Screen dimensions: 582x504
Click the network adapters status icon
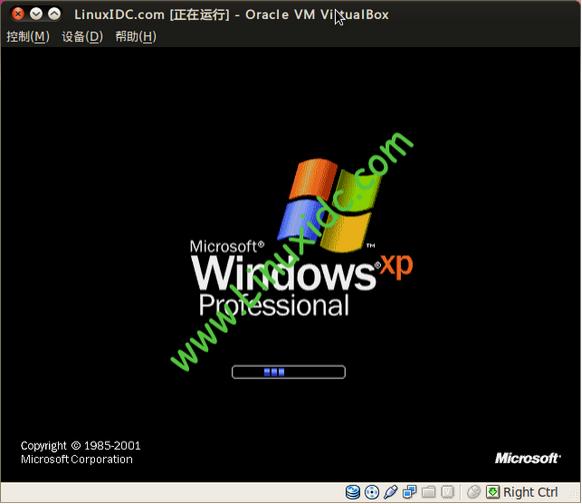[410, 492]
